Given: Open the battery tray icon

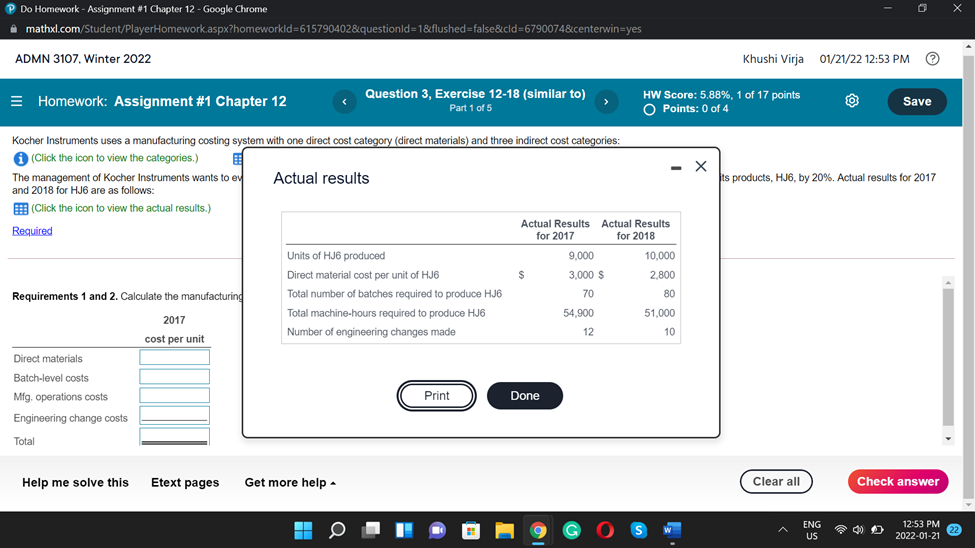Looking at the screenshot, I should (x=877, y=530).
